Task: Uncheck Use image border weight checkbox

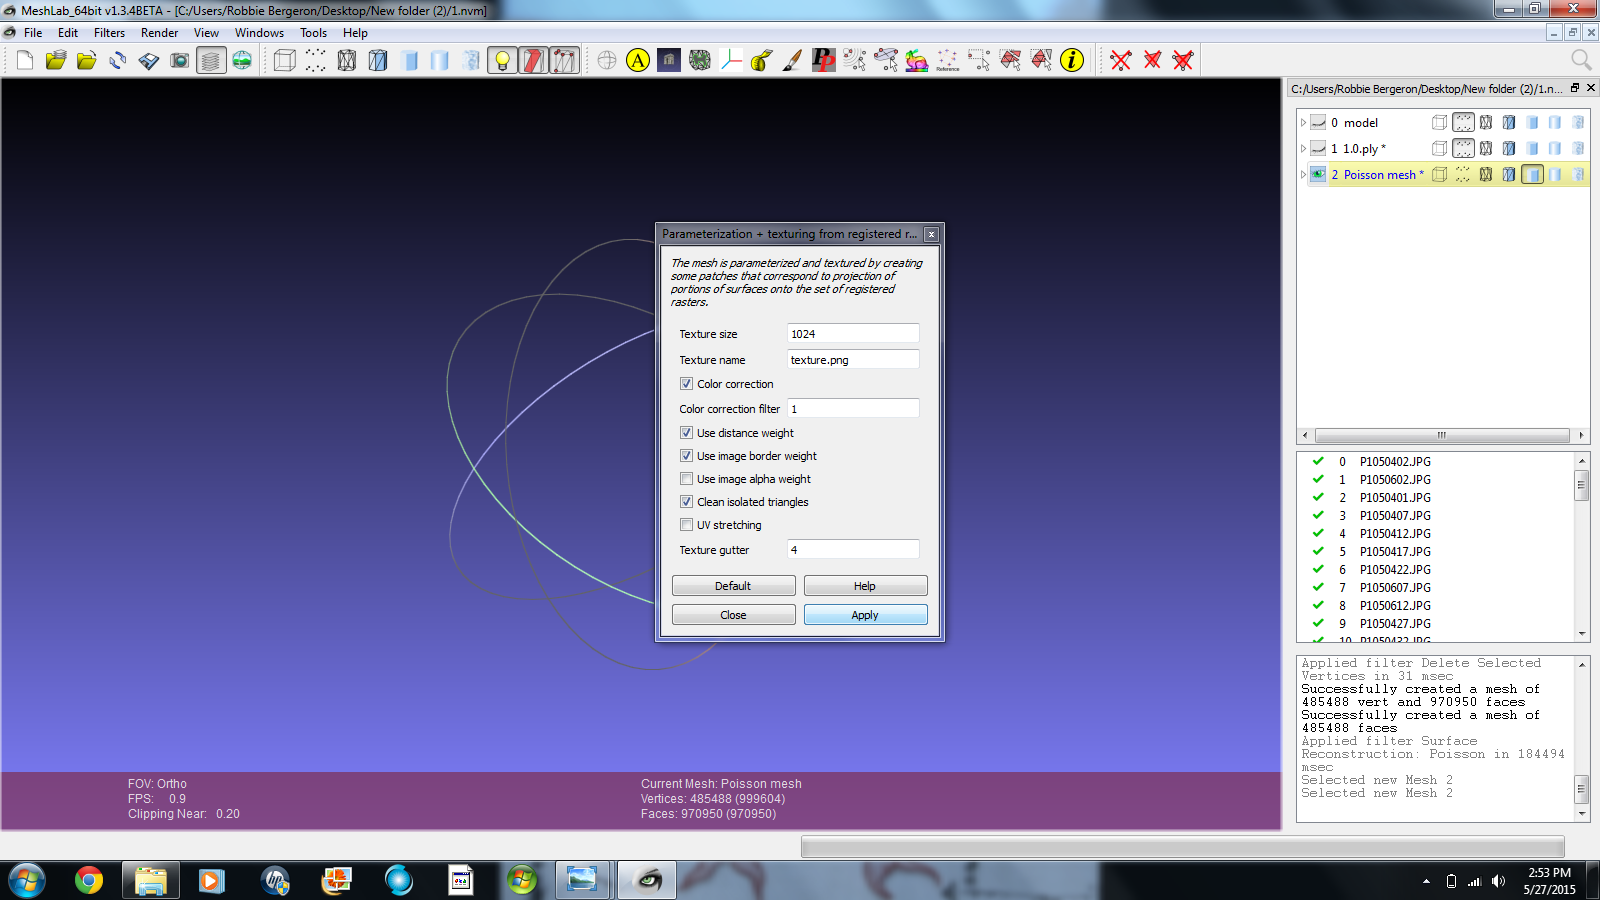Action: [x=686, y=456]
